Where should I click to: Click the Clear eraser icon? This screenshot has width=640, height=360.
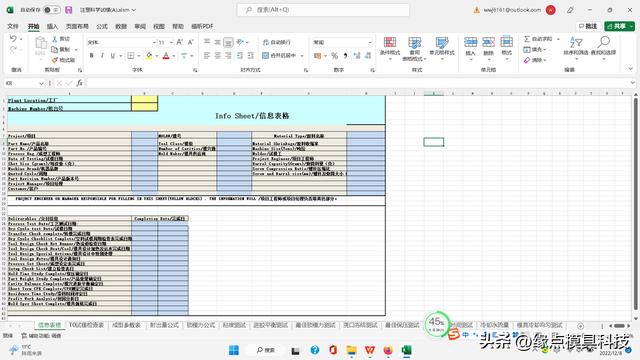pyautogui.click(x=527, y=60)
